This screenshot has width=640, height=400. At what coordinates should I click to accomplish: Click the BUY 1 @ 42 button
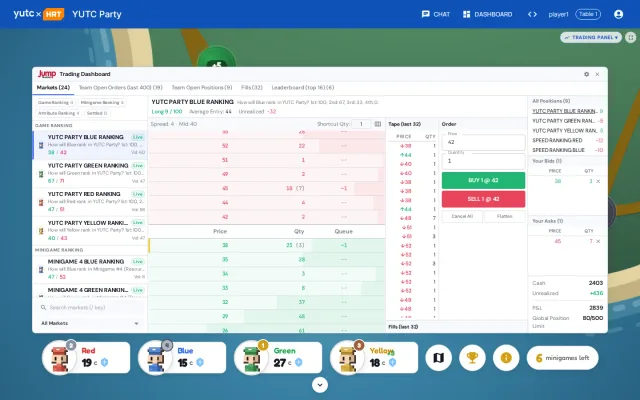[483, 180]
